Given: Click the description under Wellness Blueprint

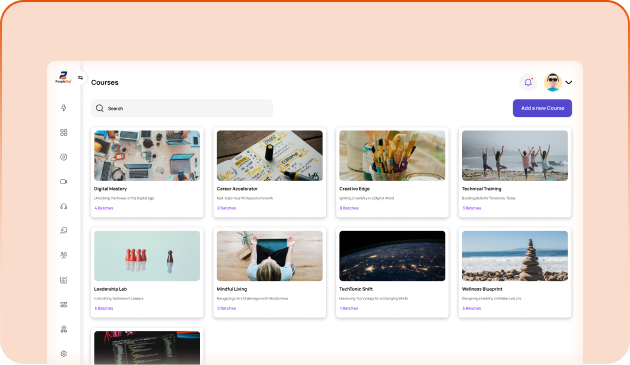Looking at the screenshot, I should [x=492, y=299].
